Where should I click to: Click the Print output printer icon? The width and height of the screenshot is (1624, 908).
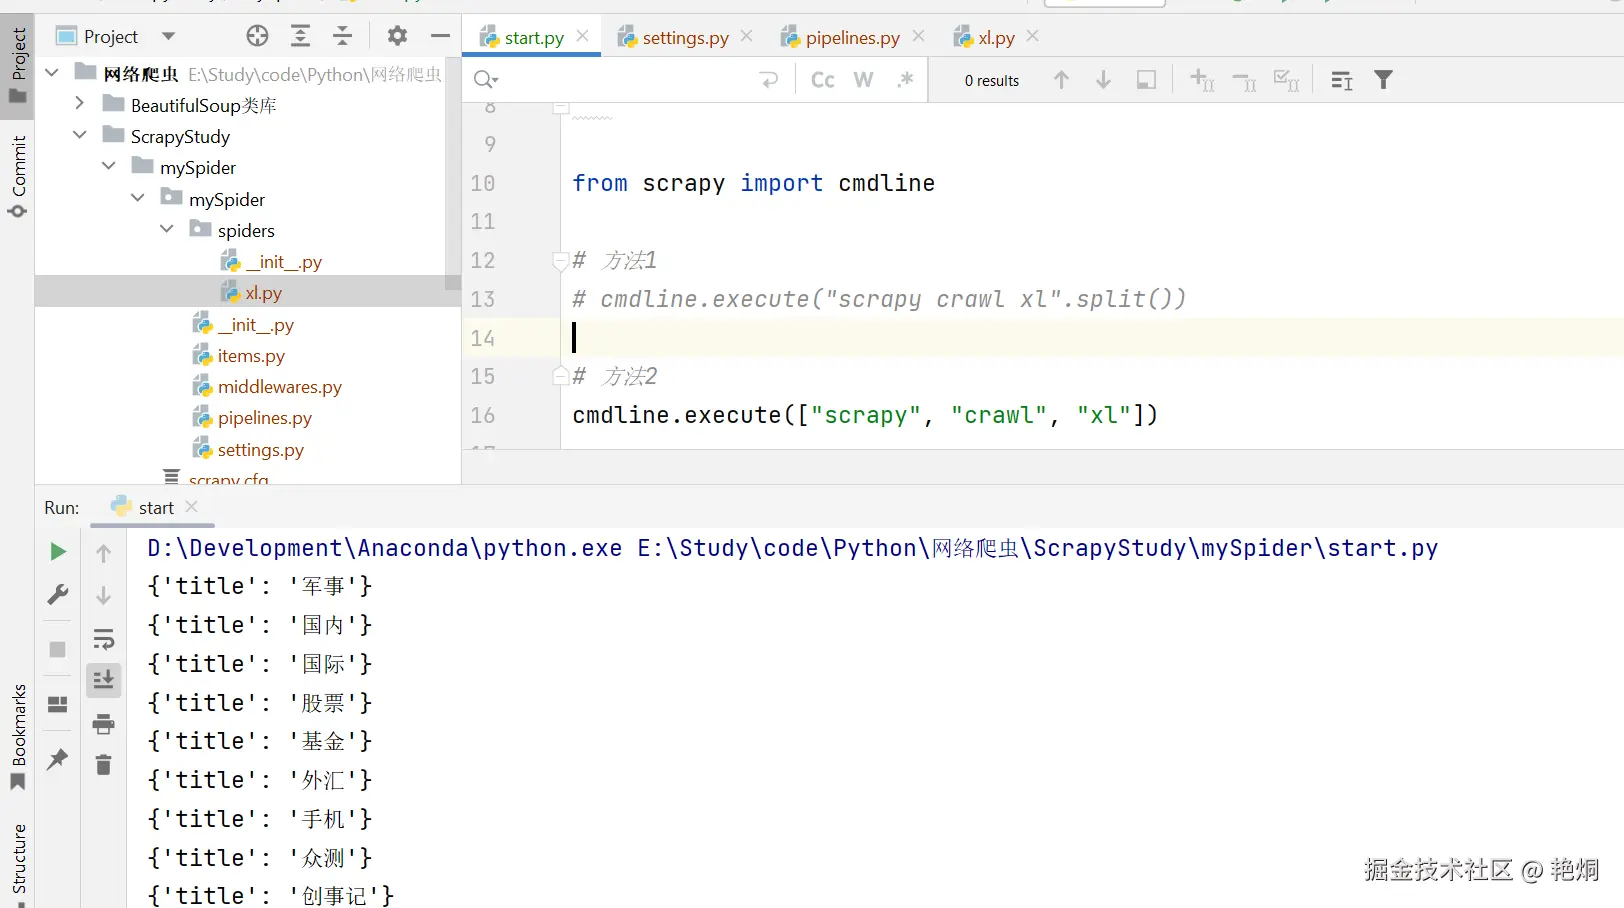(103, 724)
